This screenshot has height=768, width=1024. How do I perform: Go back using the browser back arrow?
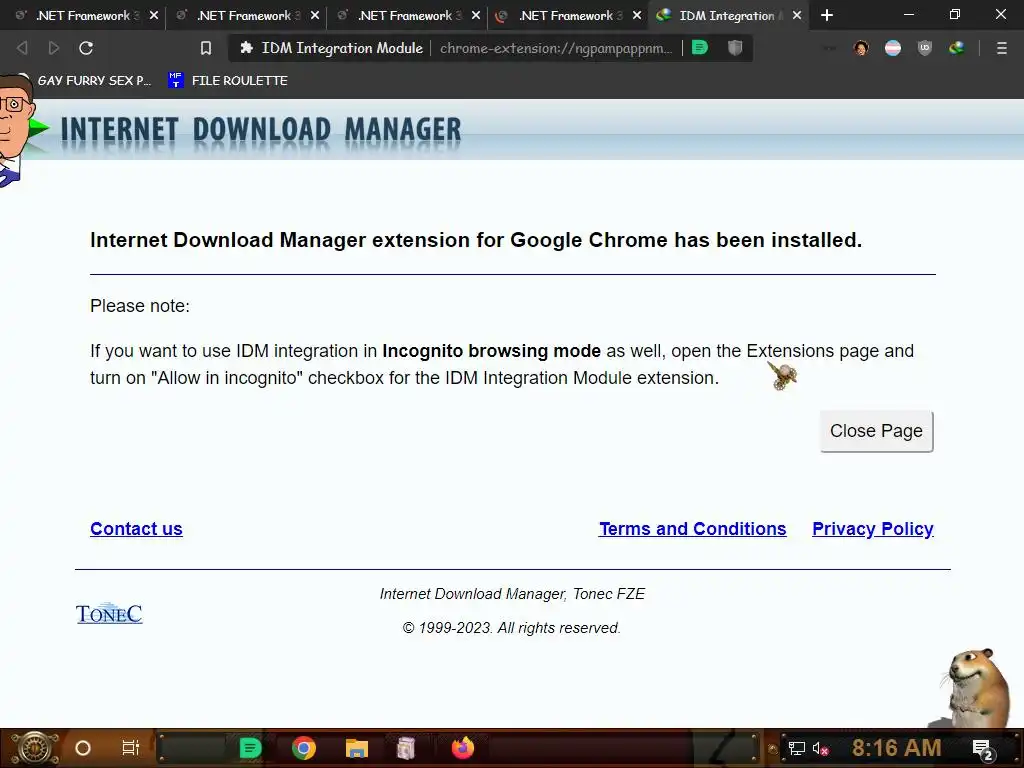pos(22,48)
